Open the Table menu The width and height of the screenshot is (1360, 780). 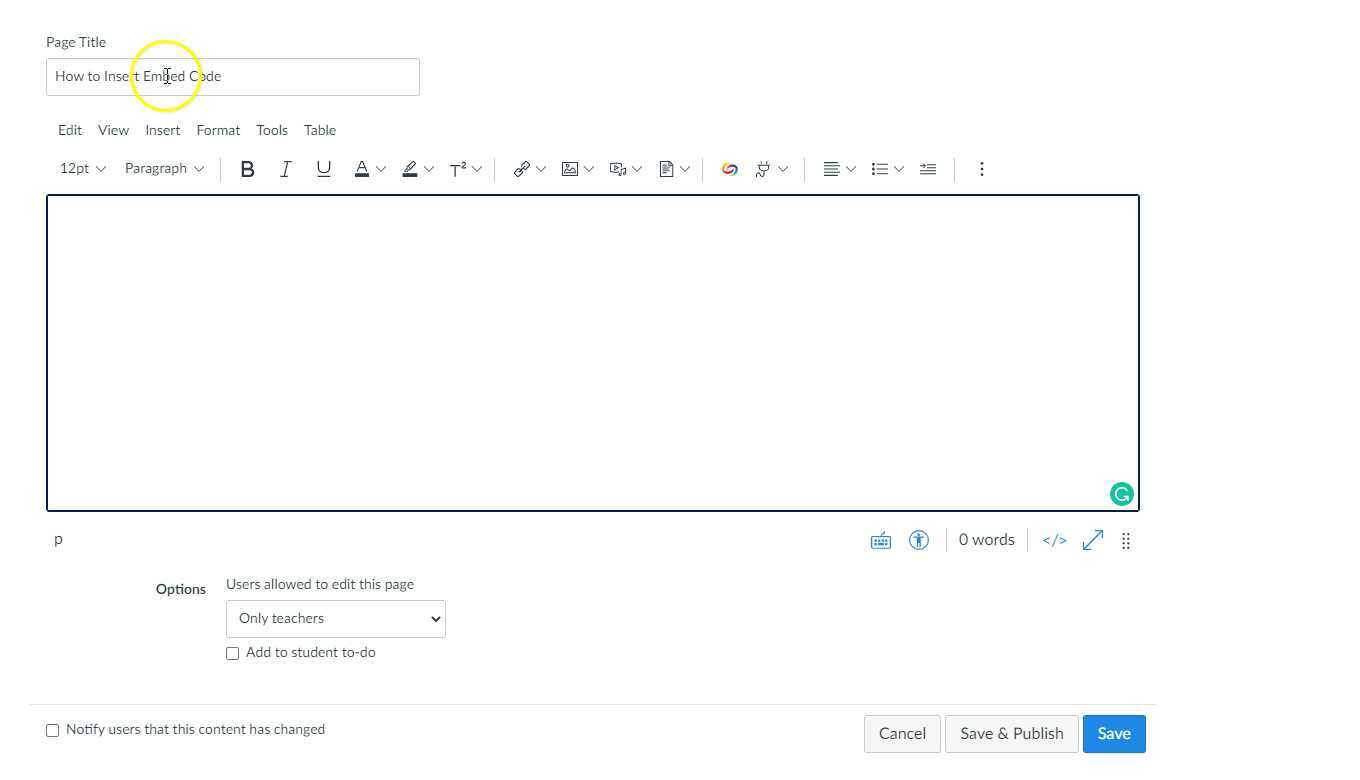[319, 130]
